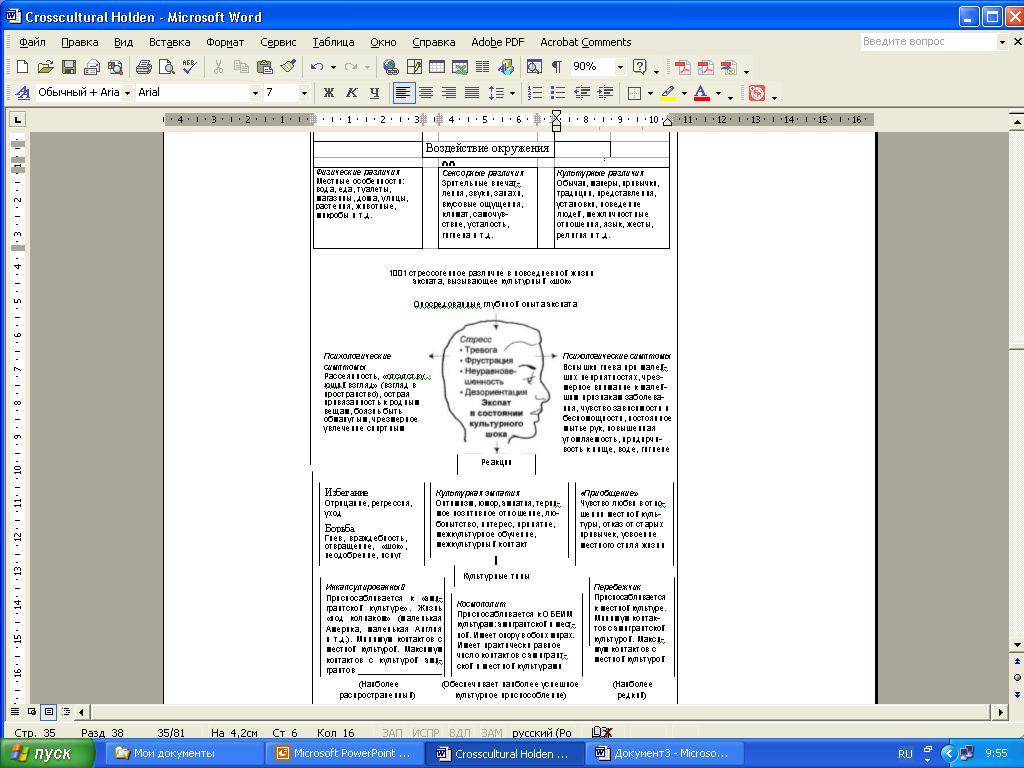The image size is (1024, 768).
Task: Cut selection with the scissors icon
Action: click(218, 67)
